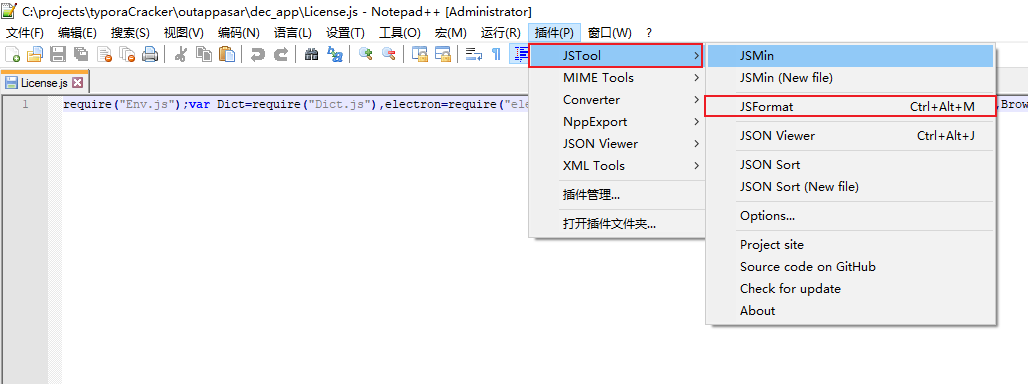Screen dimensions: 1028x384
Task: Run JSFormat from the JSTool submenu
Action: tap(850, 107)
